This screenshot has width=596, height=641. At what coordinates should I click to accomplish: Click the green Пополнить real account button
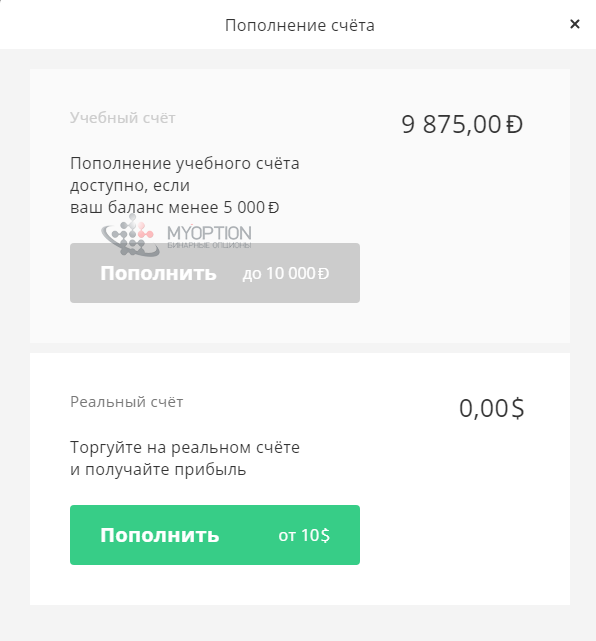pyautogui.click(x=215, y=535)
